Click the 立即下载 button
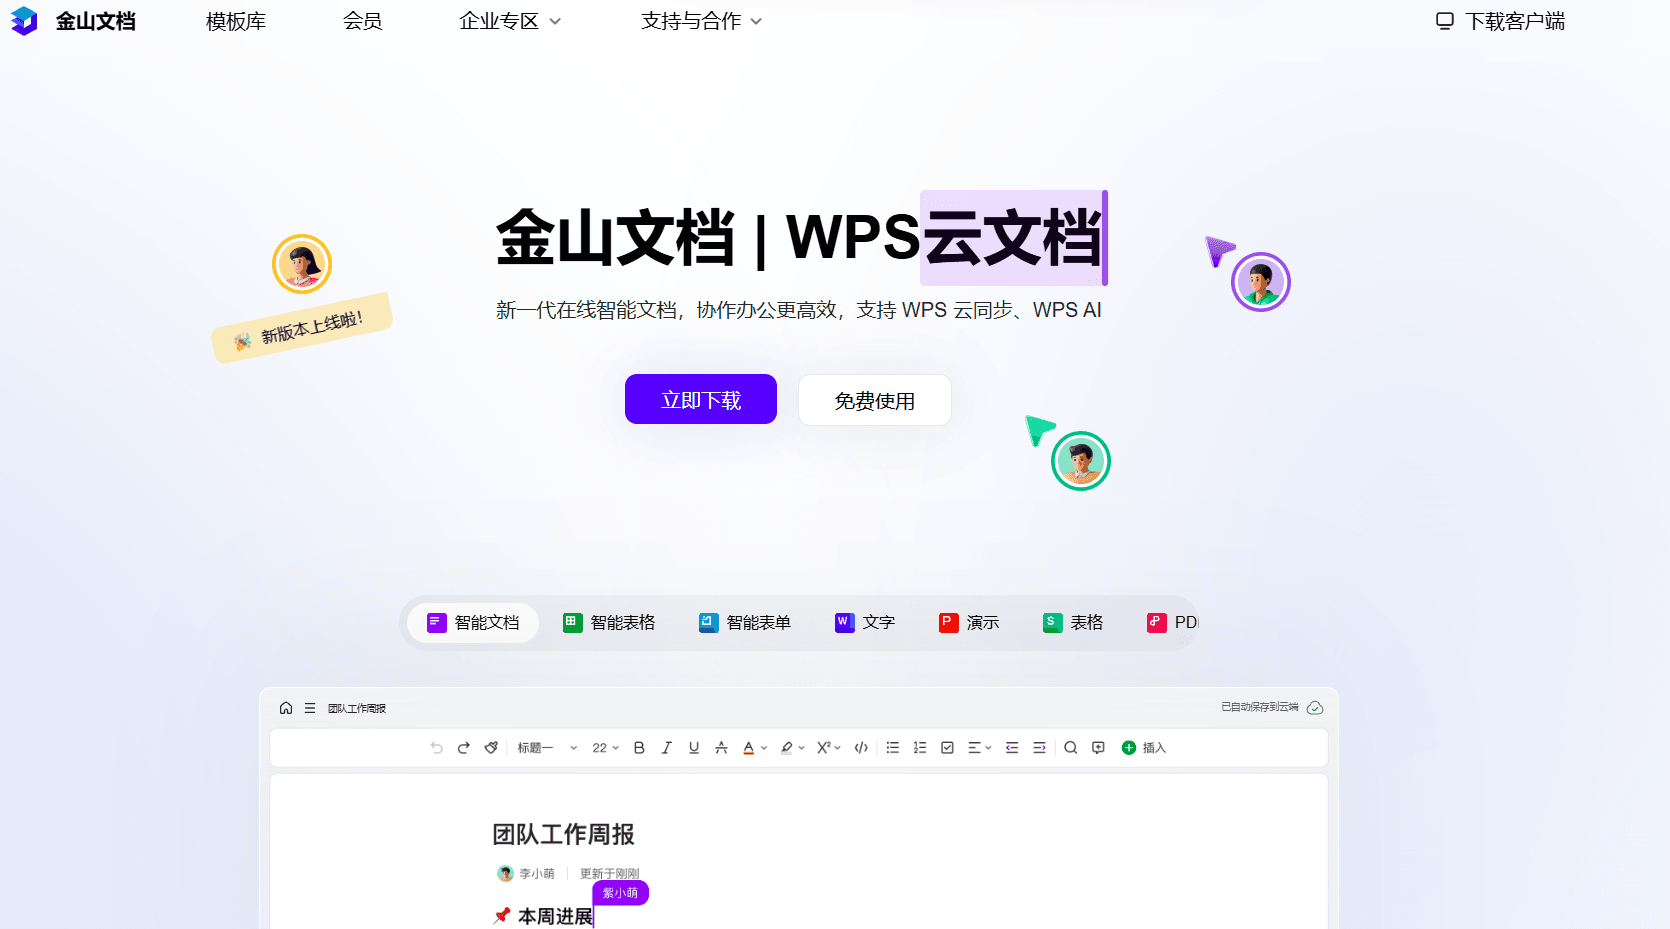The width and height of the screenshot is (1670, 929). (701, 399)
